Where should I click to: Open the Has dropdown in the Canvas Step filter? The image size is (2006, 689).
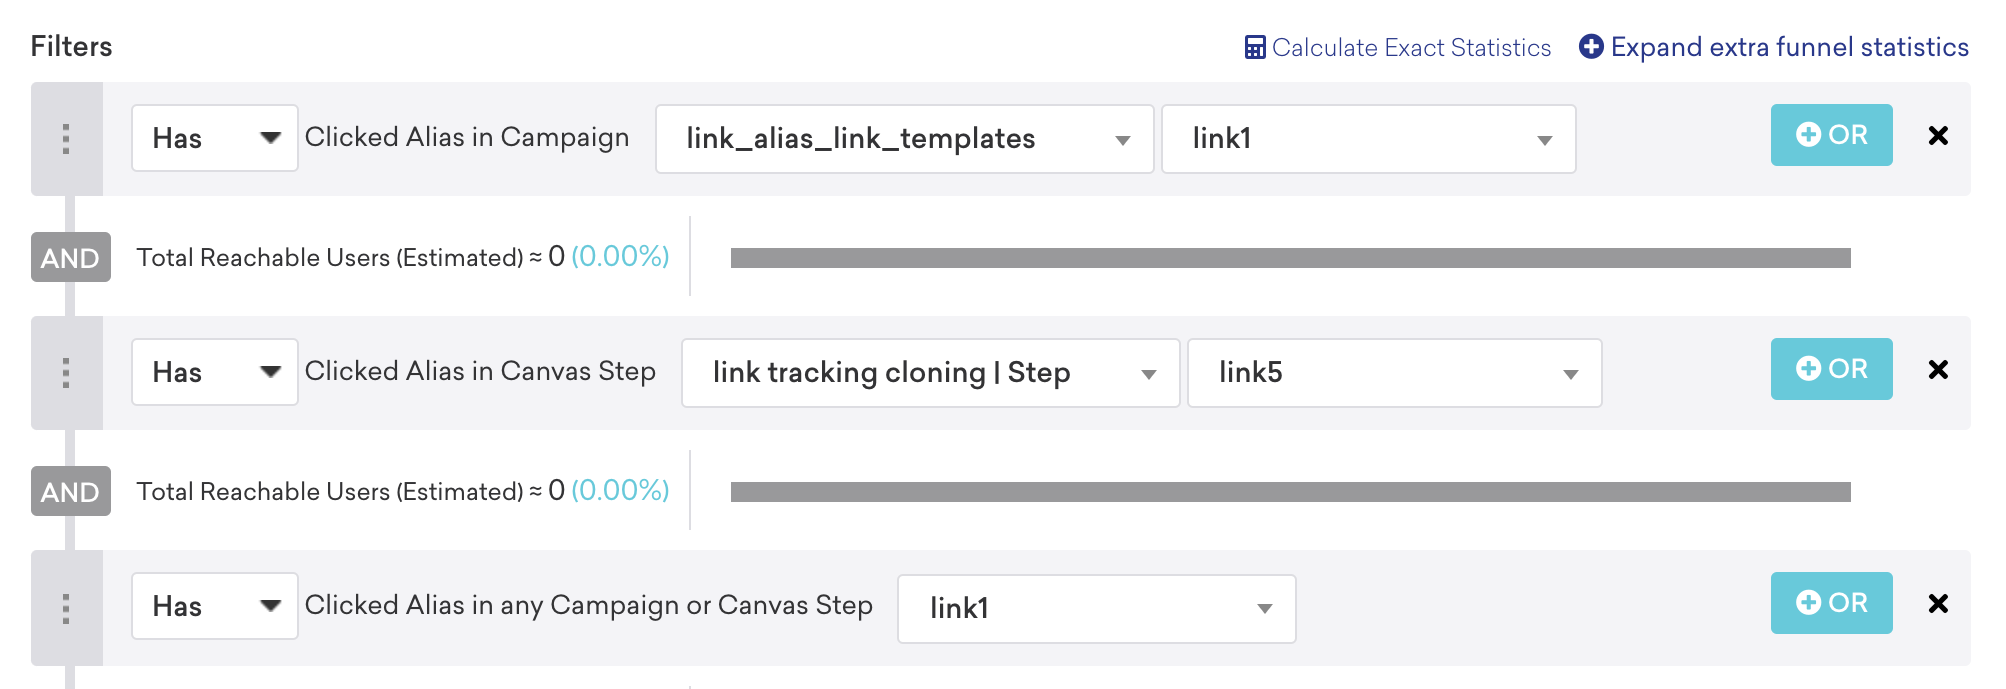[x=215, y=372]
